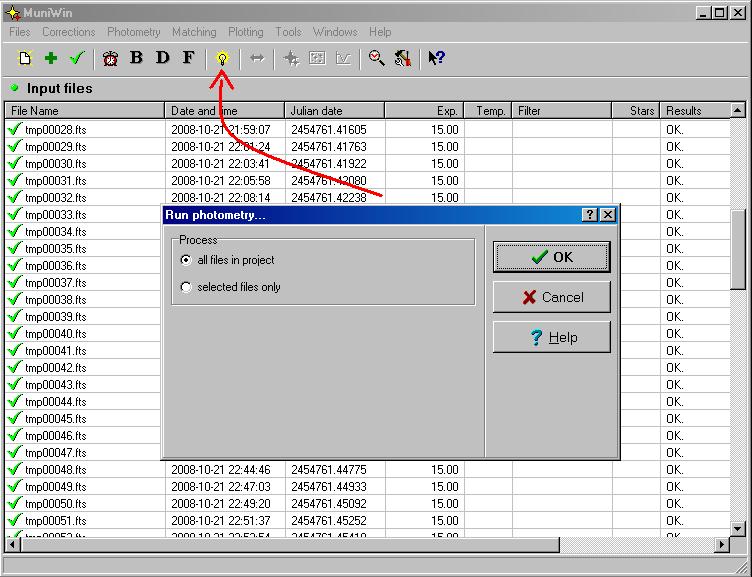
Task: Click the alarm clock time correction icon
Action: click(x=110, y=58)
